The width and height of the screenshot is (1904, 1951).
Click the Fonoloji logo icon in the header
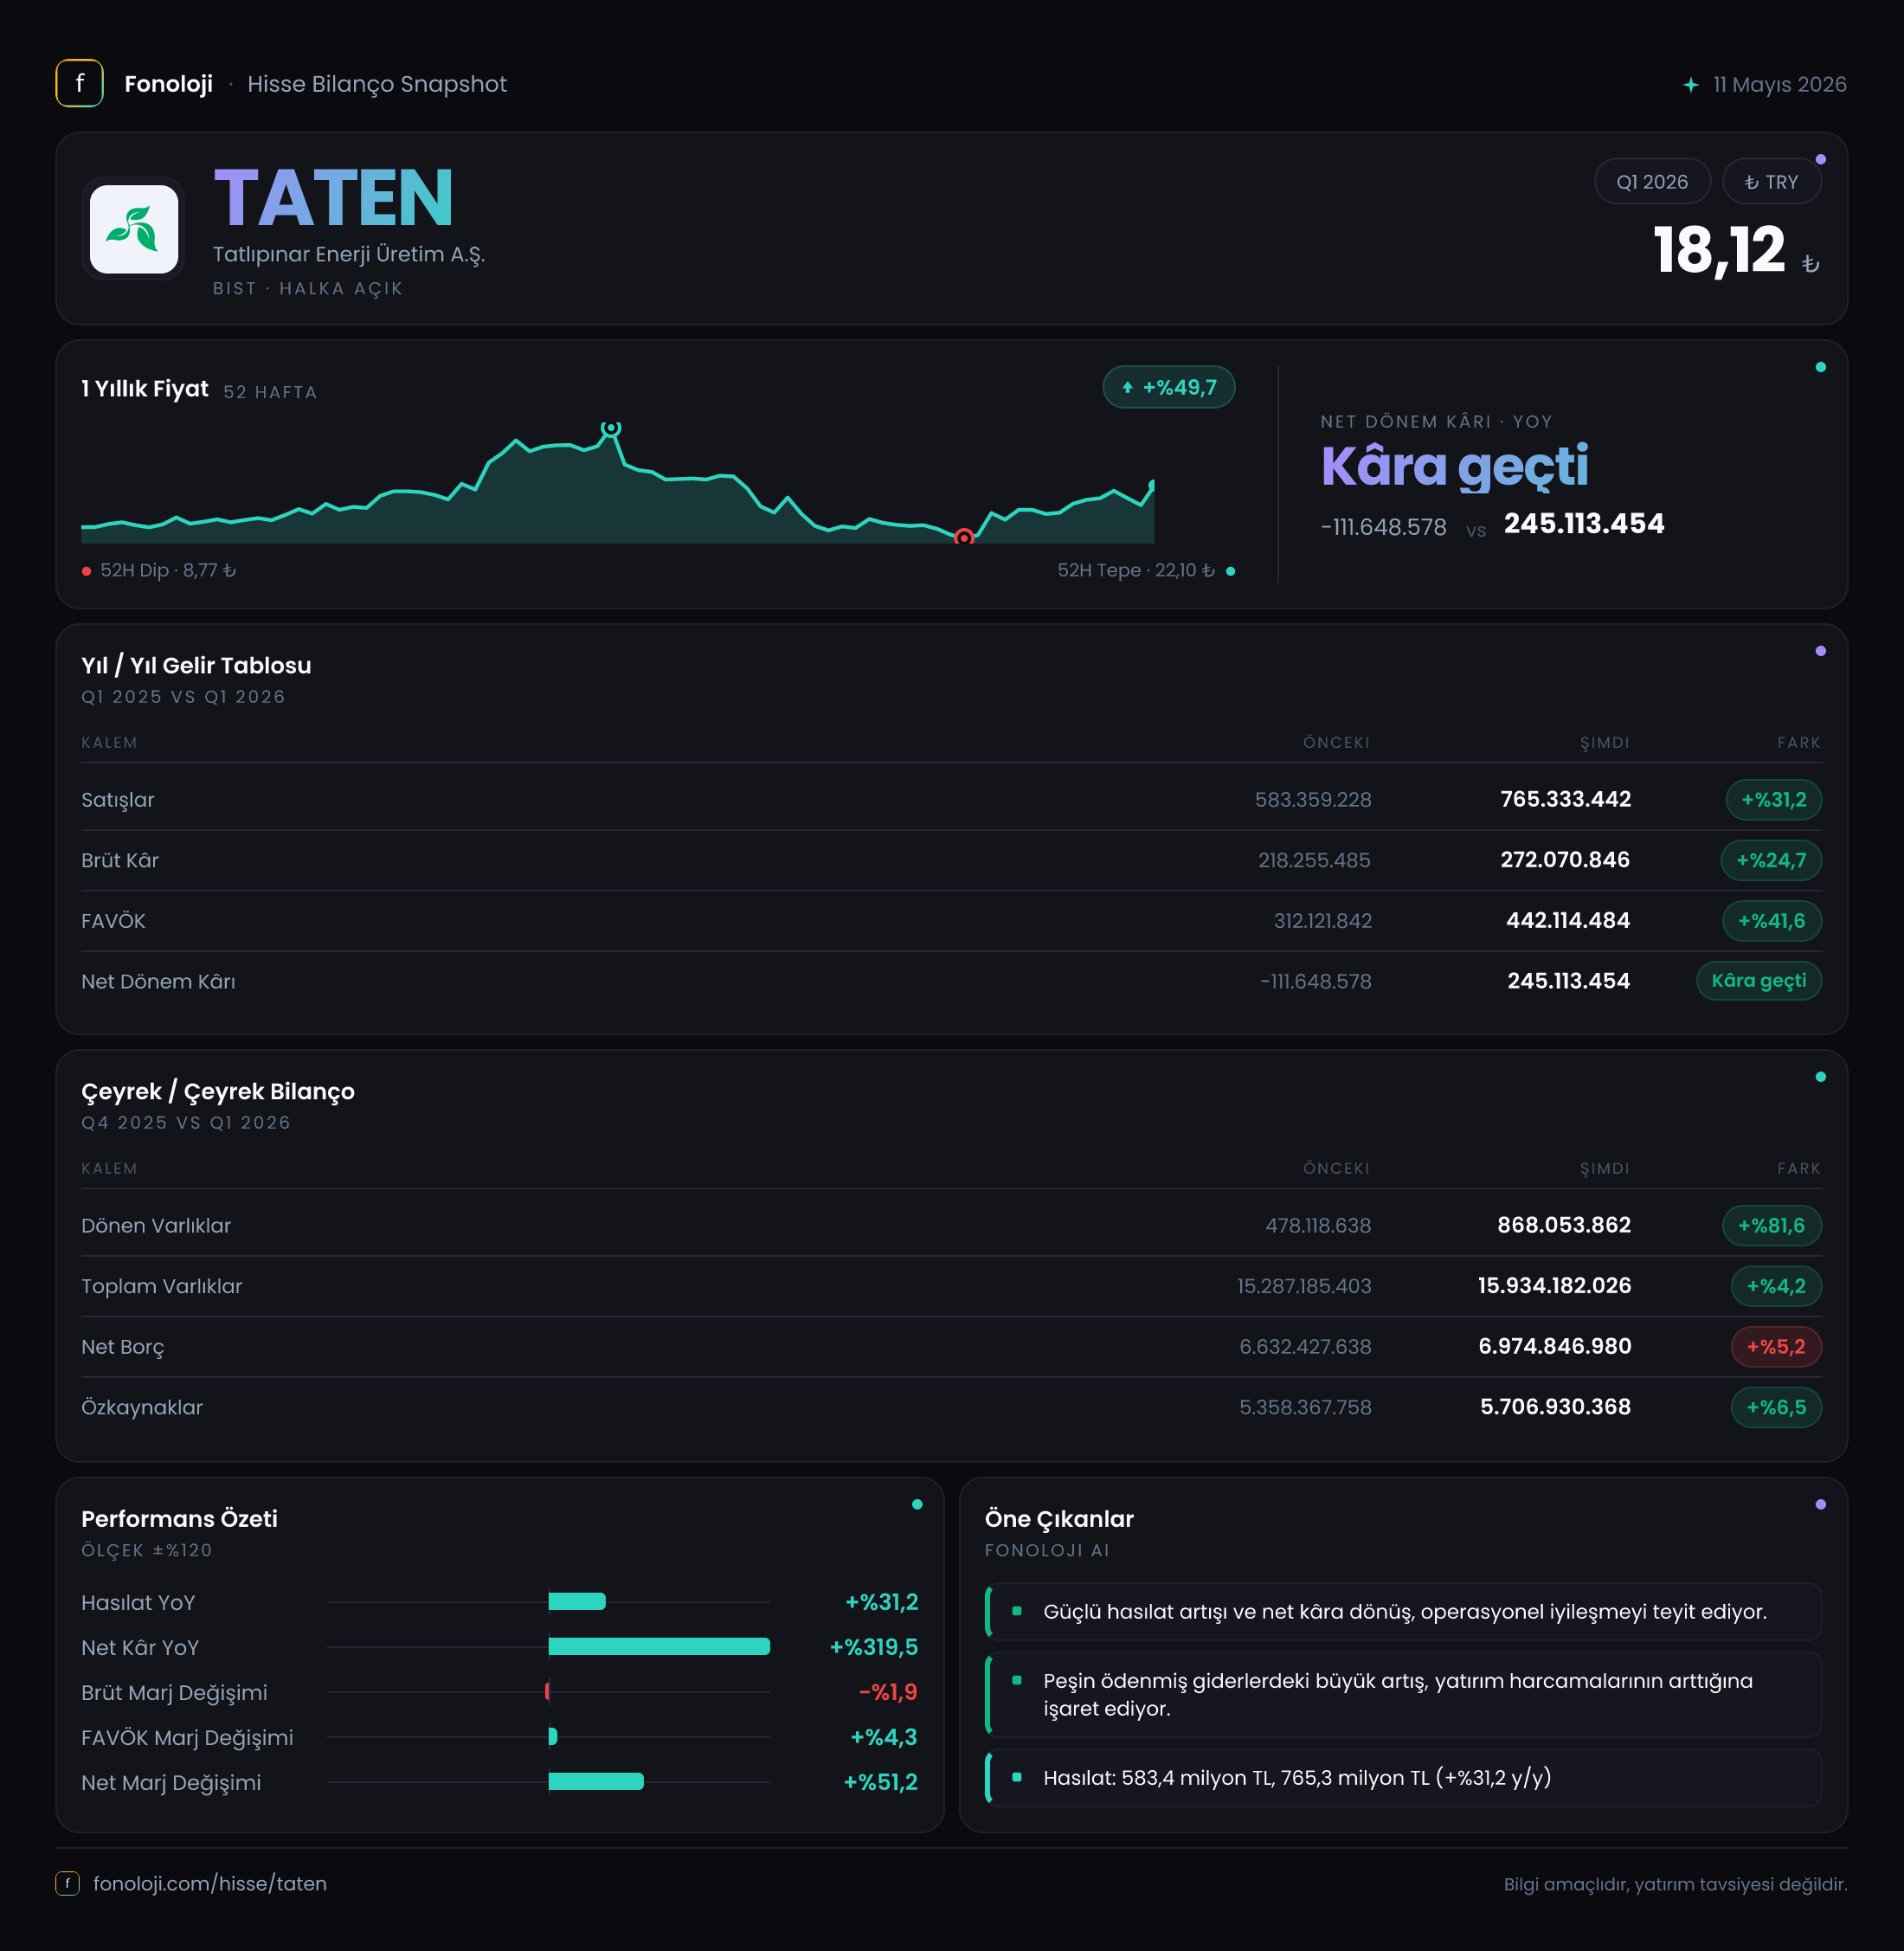coord(79,83)
